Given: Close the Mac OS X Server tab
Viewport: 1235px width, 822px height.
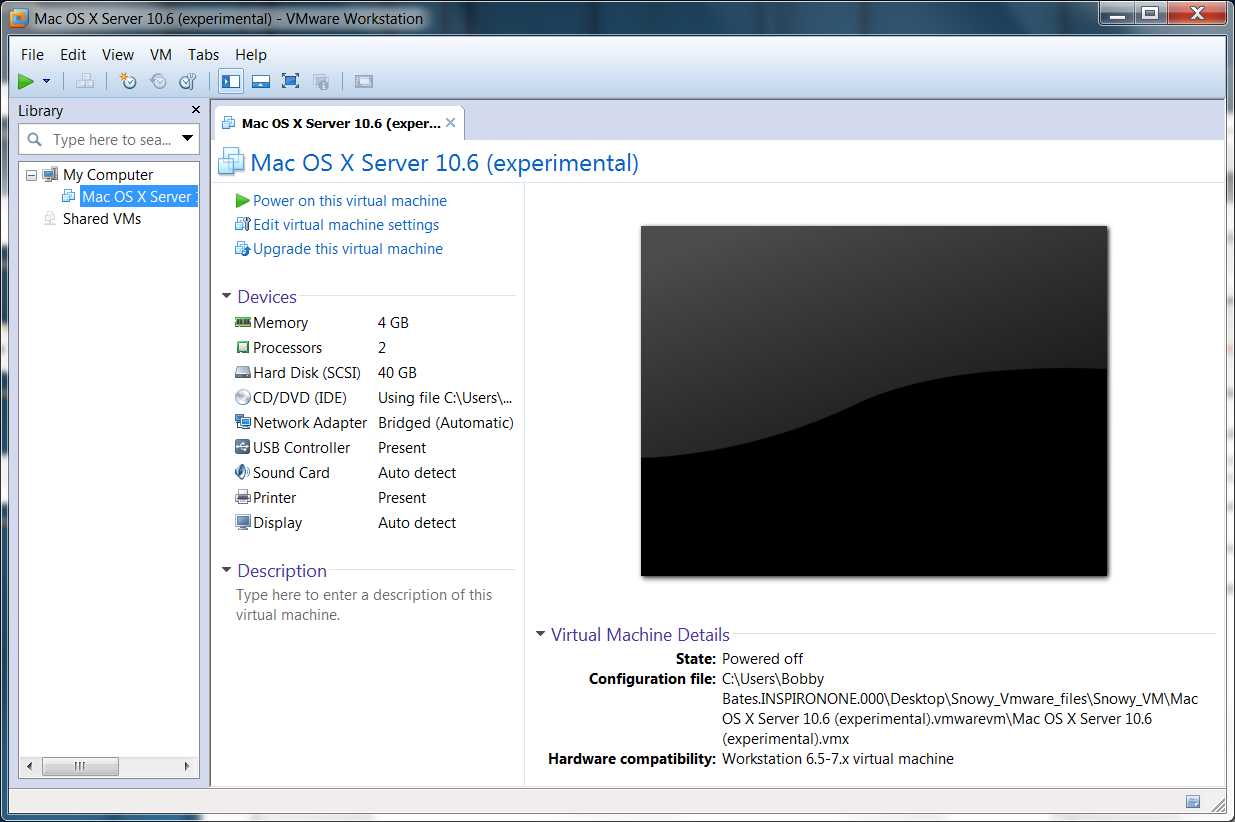Looking at the screenshot, I should pyautogui.click(x=451, y=123).
